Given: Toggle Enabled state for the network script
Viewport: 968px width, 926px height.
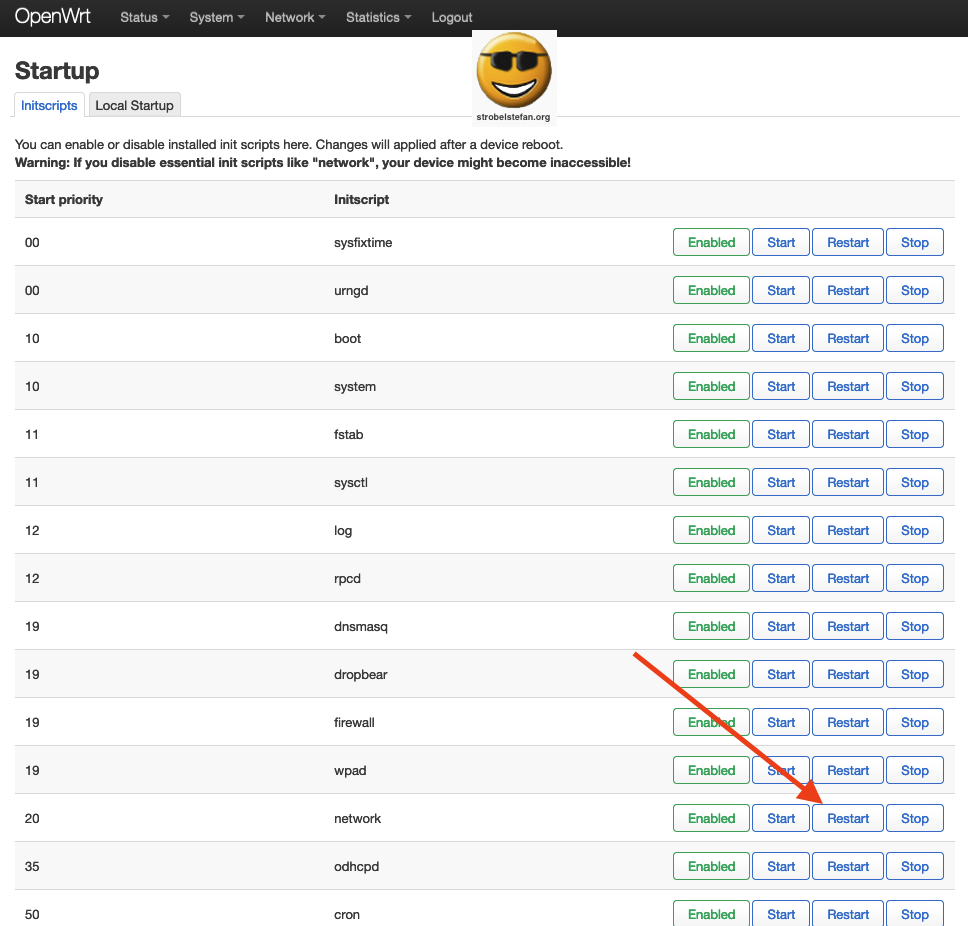Looking at the screenshot, I should [711, 818].
